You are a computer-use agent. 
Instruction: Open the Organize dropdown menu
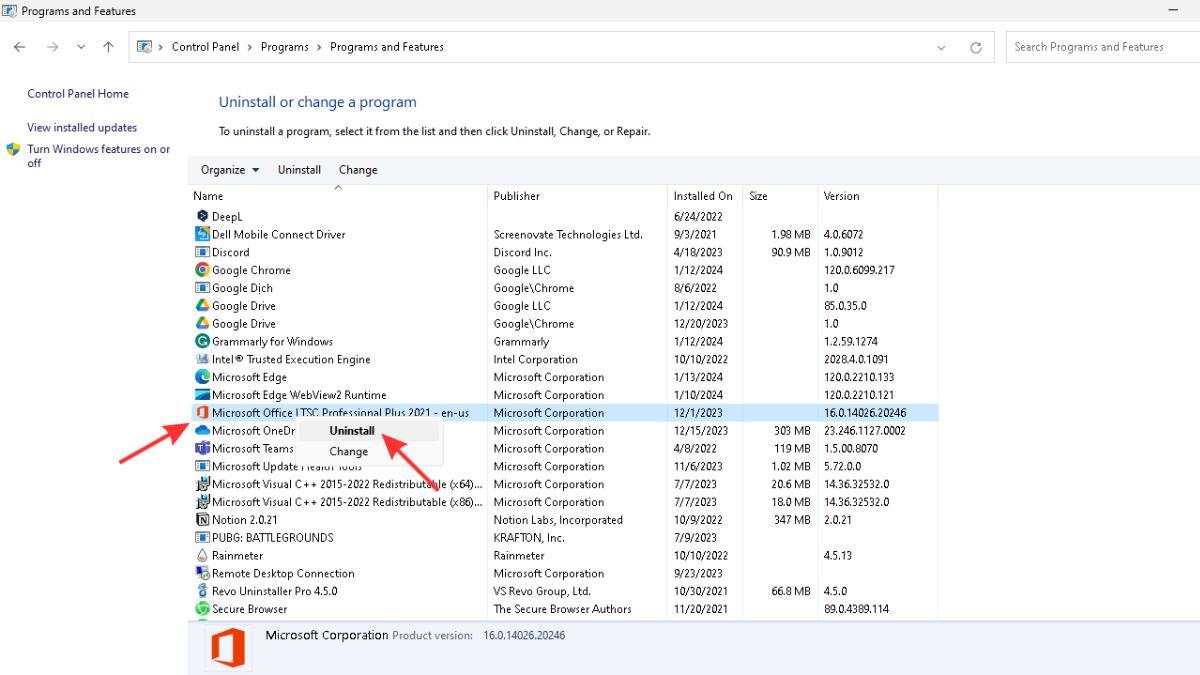(230, 170)
